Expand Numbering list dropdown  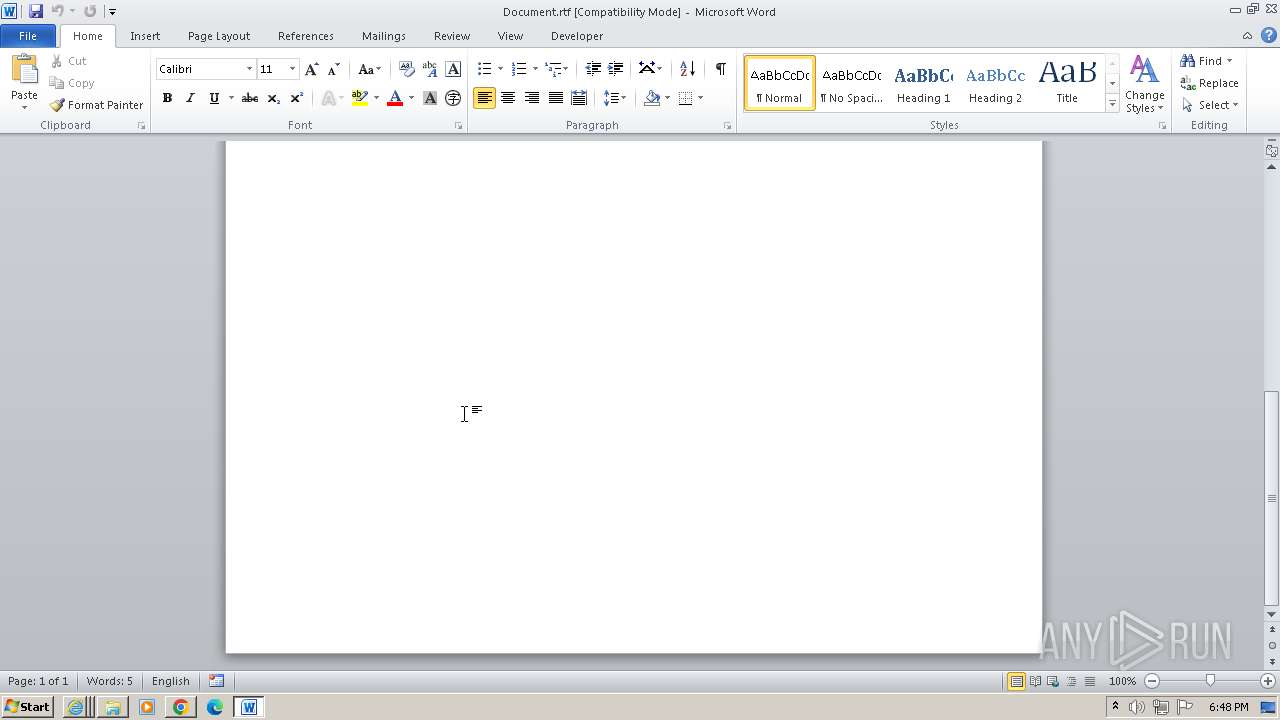pyautogui.click(x=535, y=69)
